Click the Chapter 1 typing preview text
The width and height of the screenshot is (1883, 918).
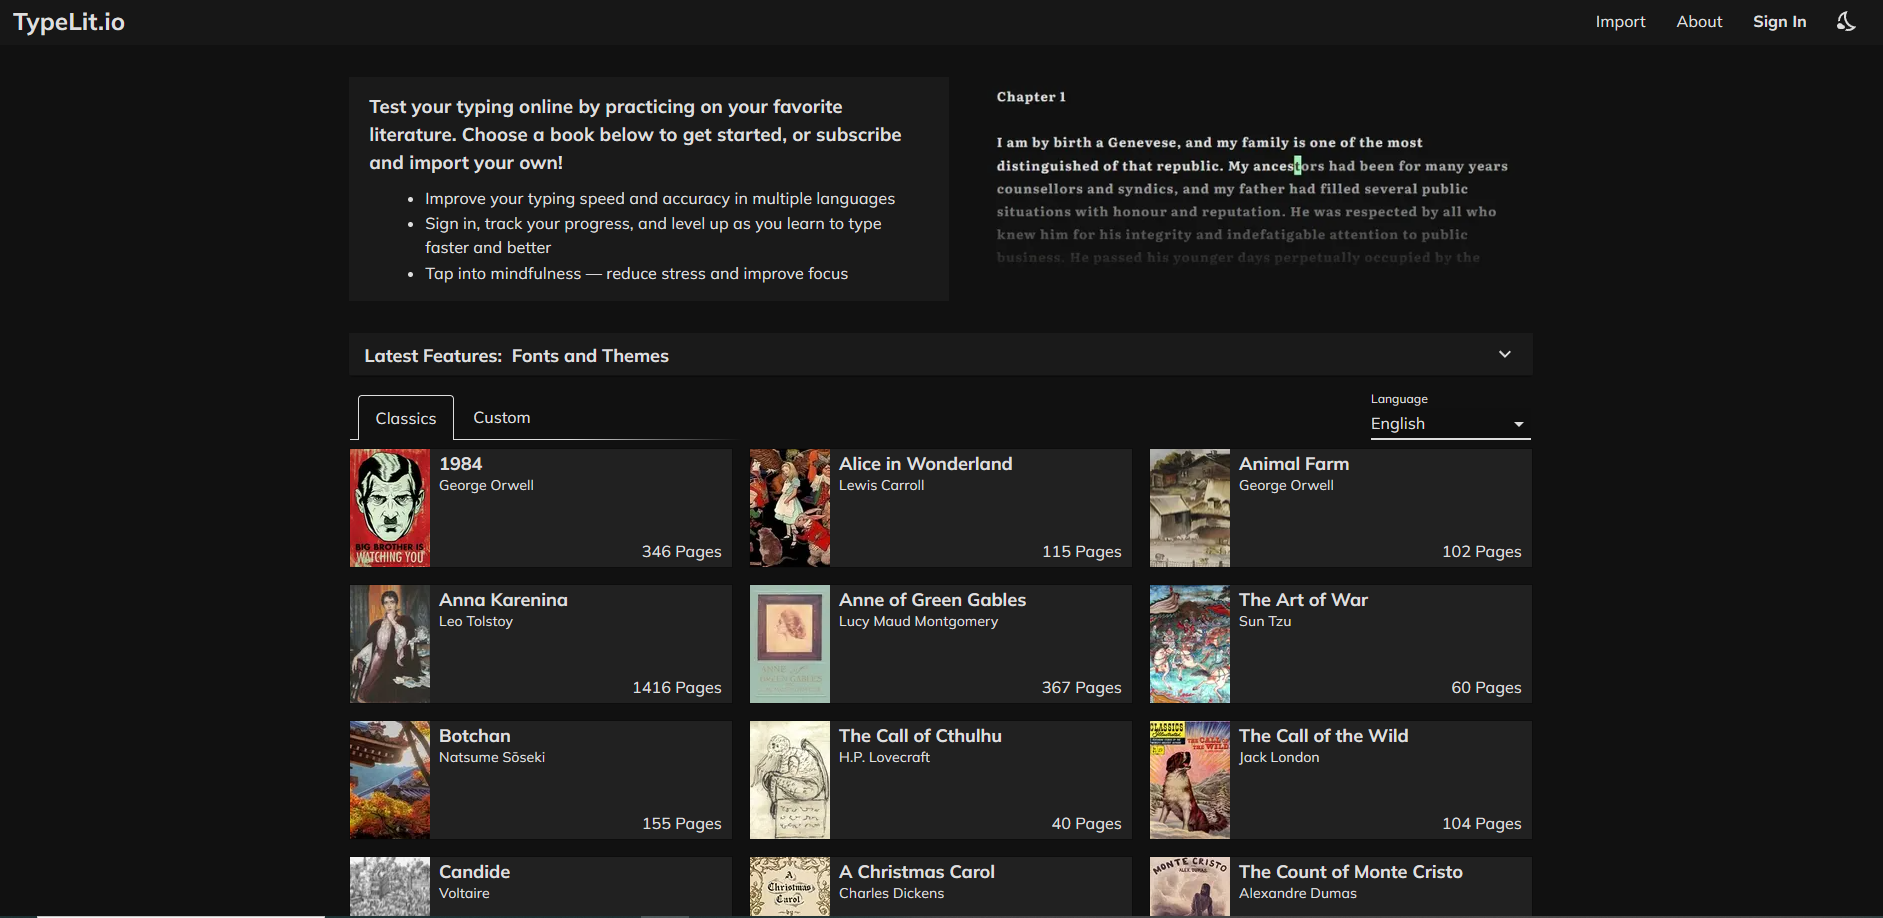click(1250, 190)
